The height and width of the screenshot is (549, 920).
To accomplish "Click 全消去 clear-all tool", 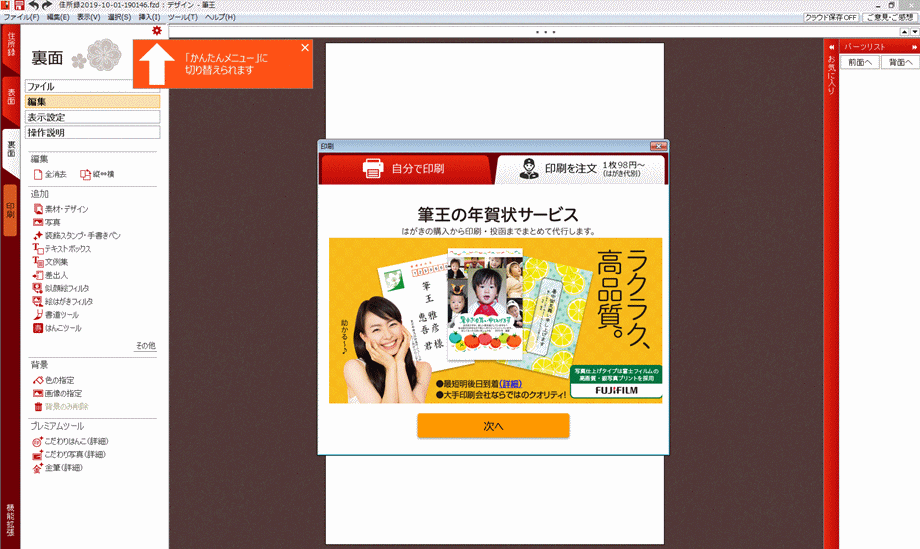I will tap(50, 174).
